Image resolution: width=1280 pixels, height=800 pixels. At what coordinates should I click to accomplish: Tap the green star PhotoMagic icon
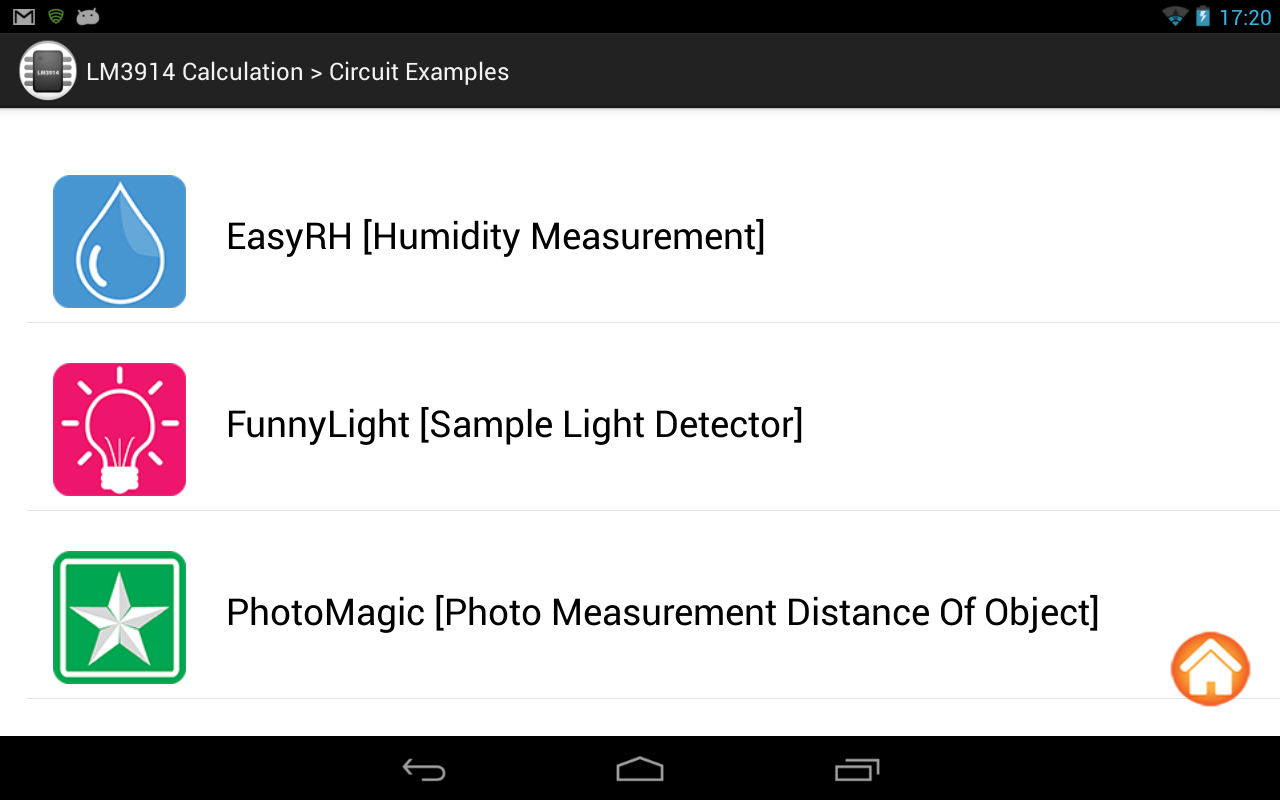(119, 617)
